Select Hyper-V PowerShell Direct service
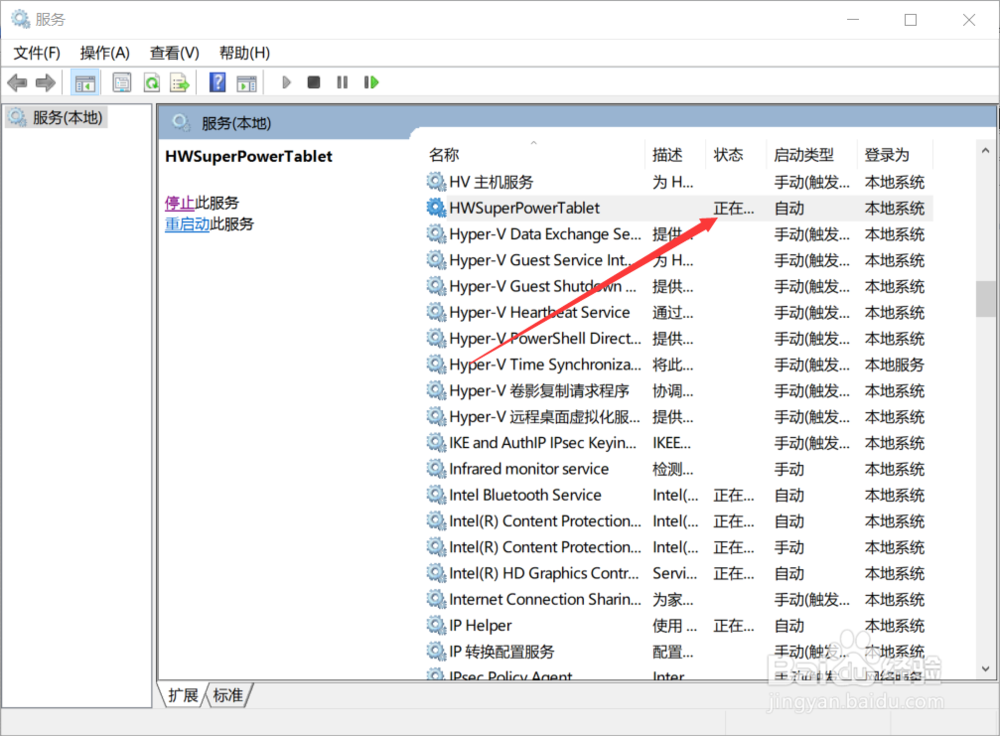 pyautogui.click(x=679, y=339)
